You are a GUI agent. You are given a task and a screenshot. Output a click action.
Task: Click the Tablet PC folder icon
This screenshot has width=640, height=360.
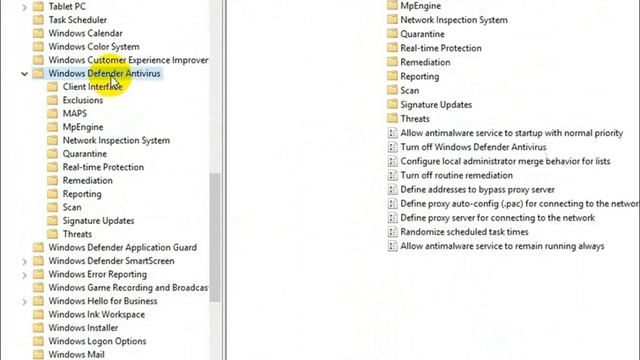click(x=38, y=7)
